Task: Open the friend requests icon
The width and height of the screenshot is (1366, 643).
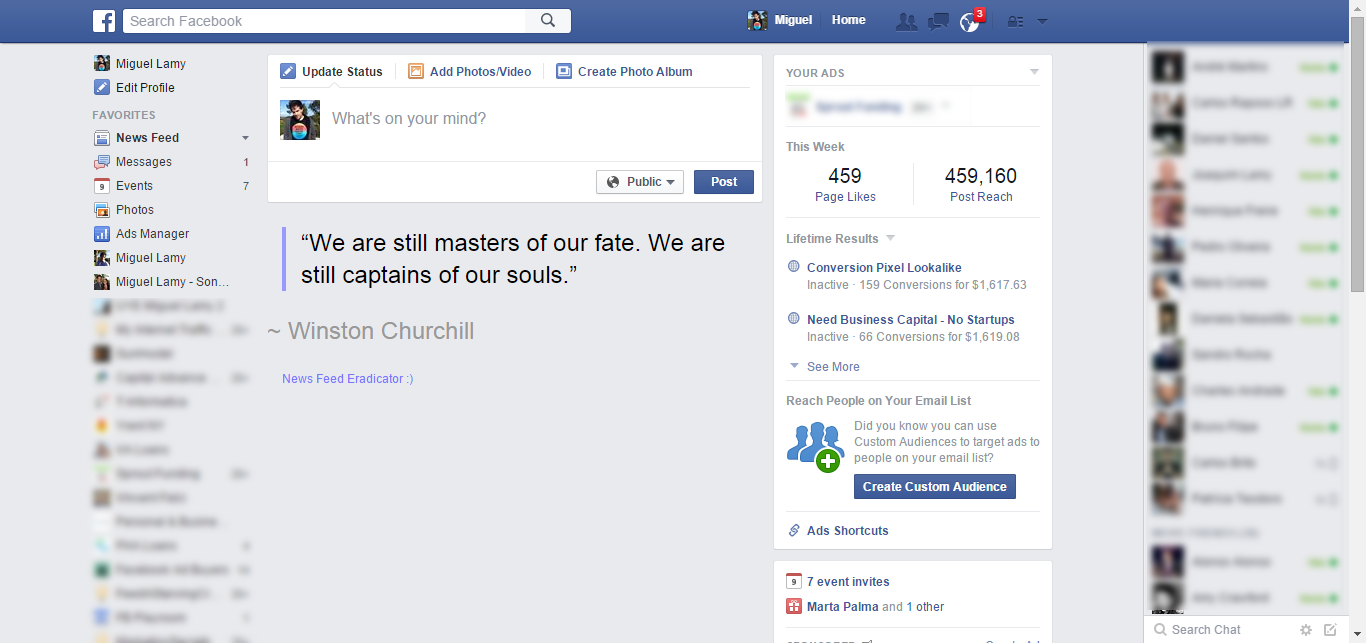Action: pyautogui.click(x=906, y=22)
